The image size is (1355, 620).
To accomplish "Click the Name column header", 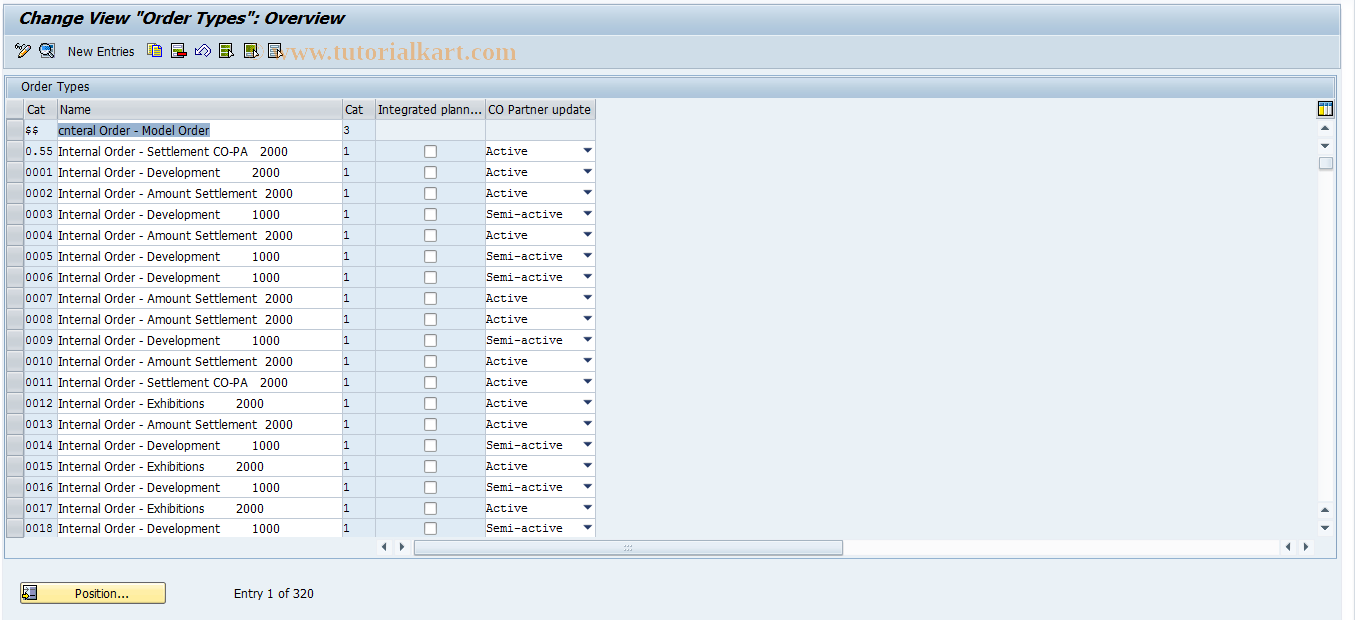I will coord(199,110).
